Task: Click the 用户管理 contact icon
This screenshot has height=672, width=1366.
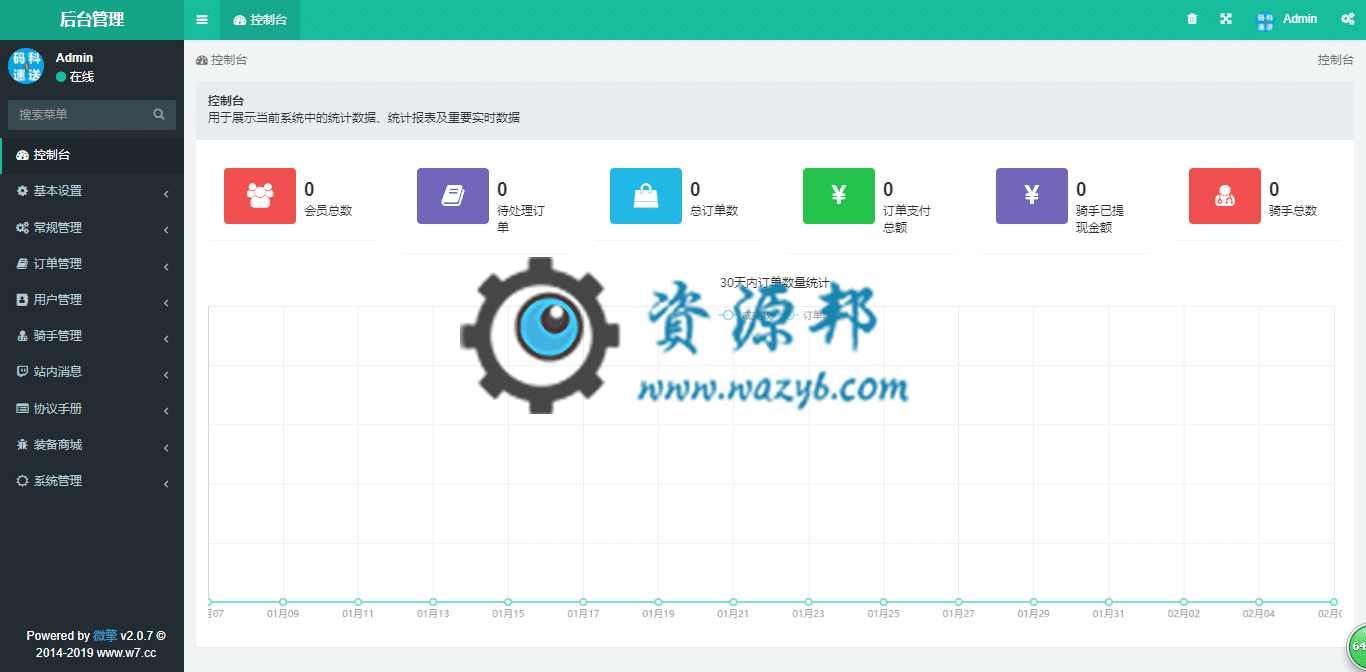Action: (22, 300)
